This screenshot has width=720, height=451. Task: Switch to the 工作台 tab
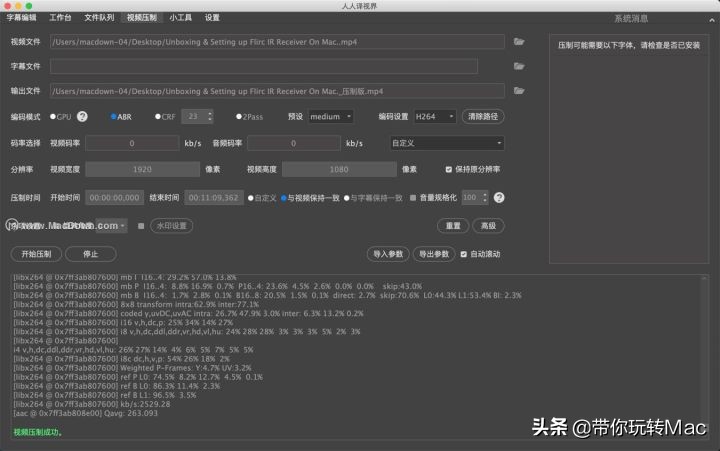(60, 17)
